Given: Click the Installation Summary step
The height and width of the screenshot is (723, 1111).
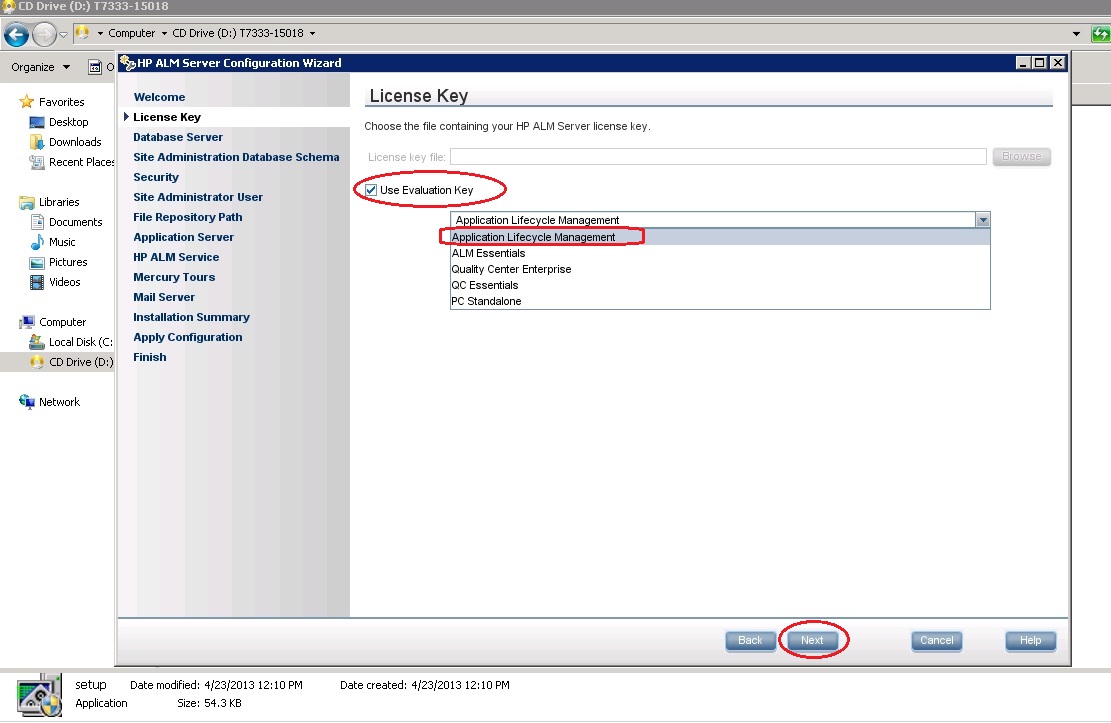Looking at the screenshot, I should pos(191,317).
